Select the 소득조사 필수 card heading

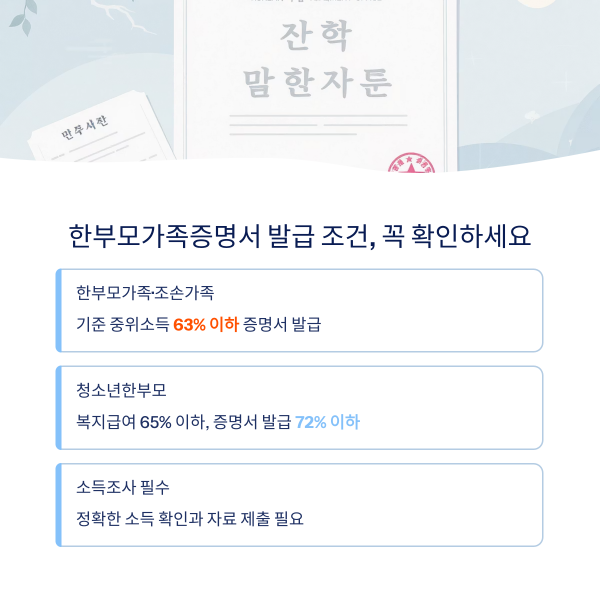pyautogui.click(x=123, y=487)
